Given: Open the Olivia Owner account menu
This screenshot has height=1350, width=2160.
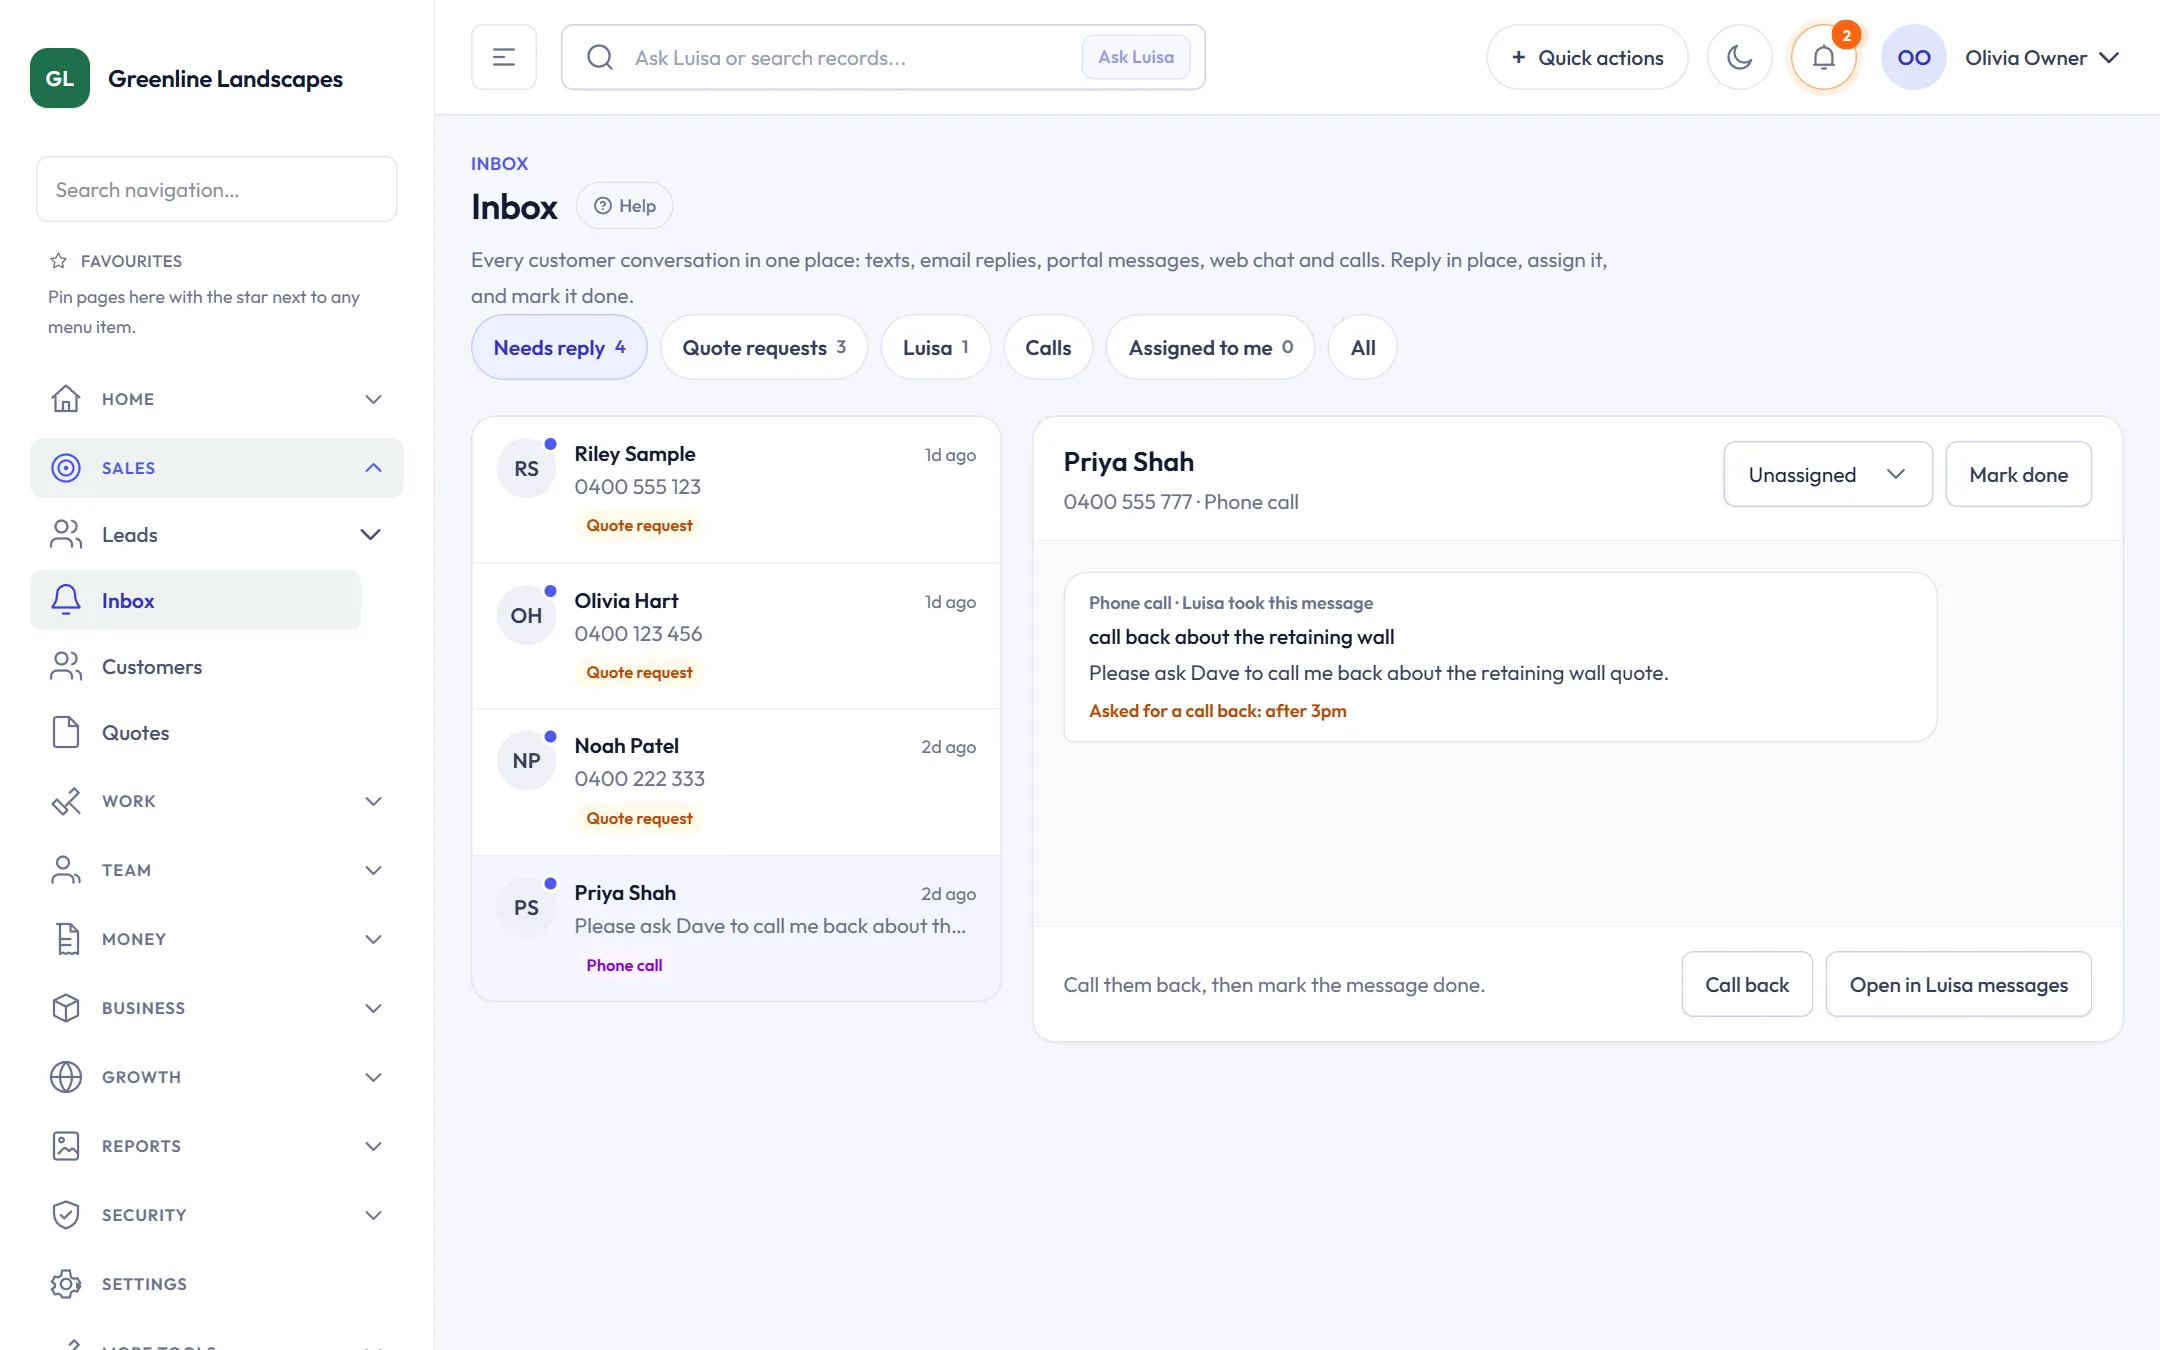Looking at the screenshot, I should [x=2042, y=58].
